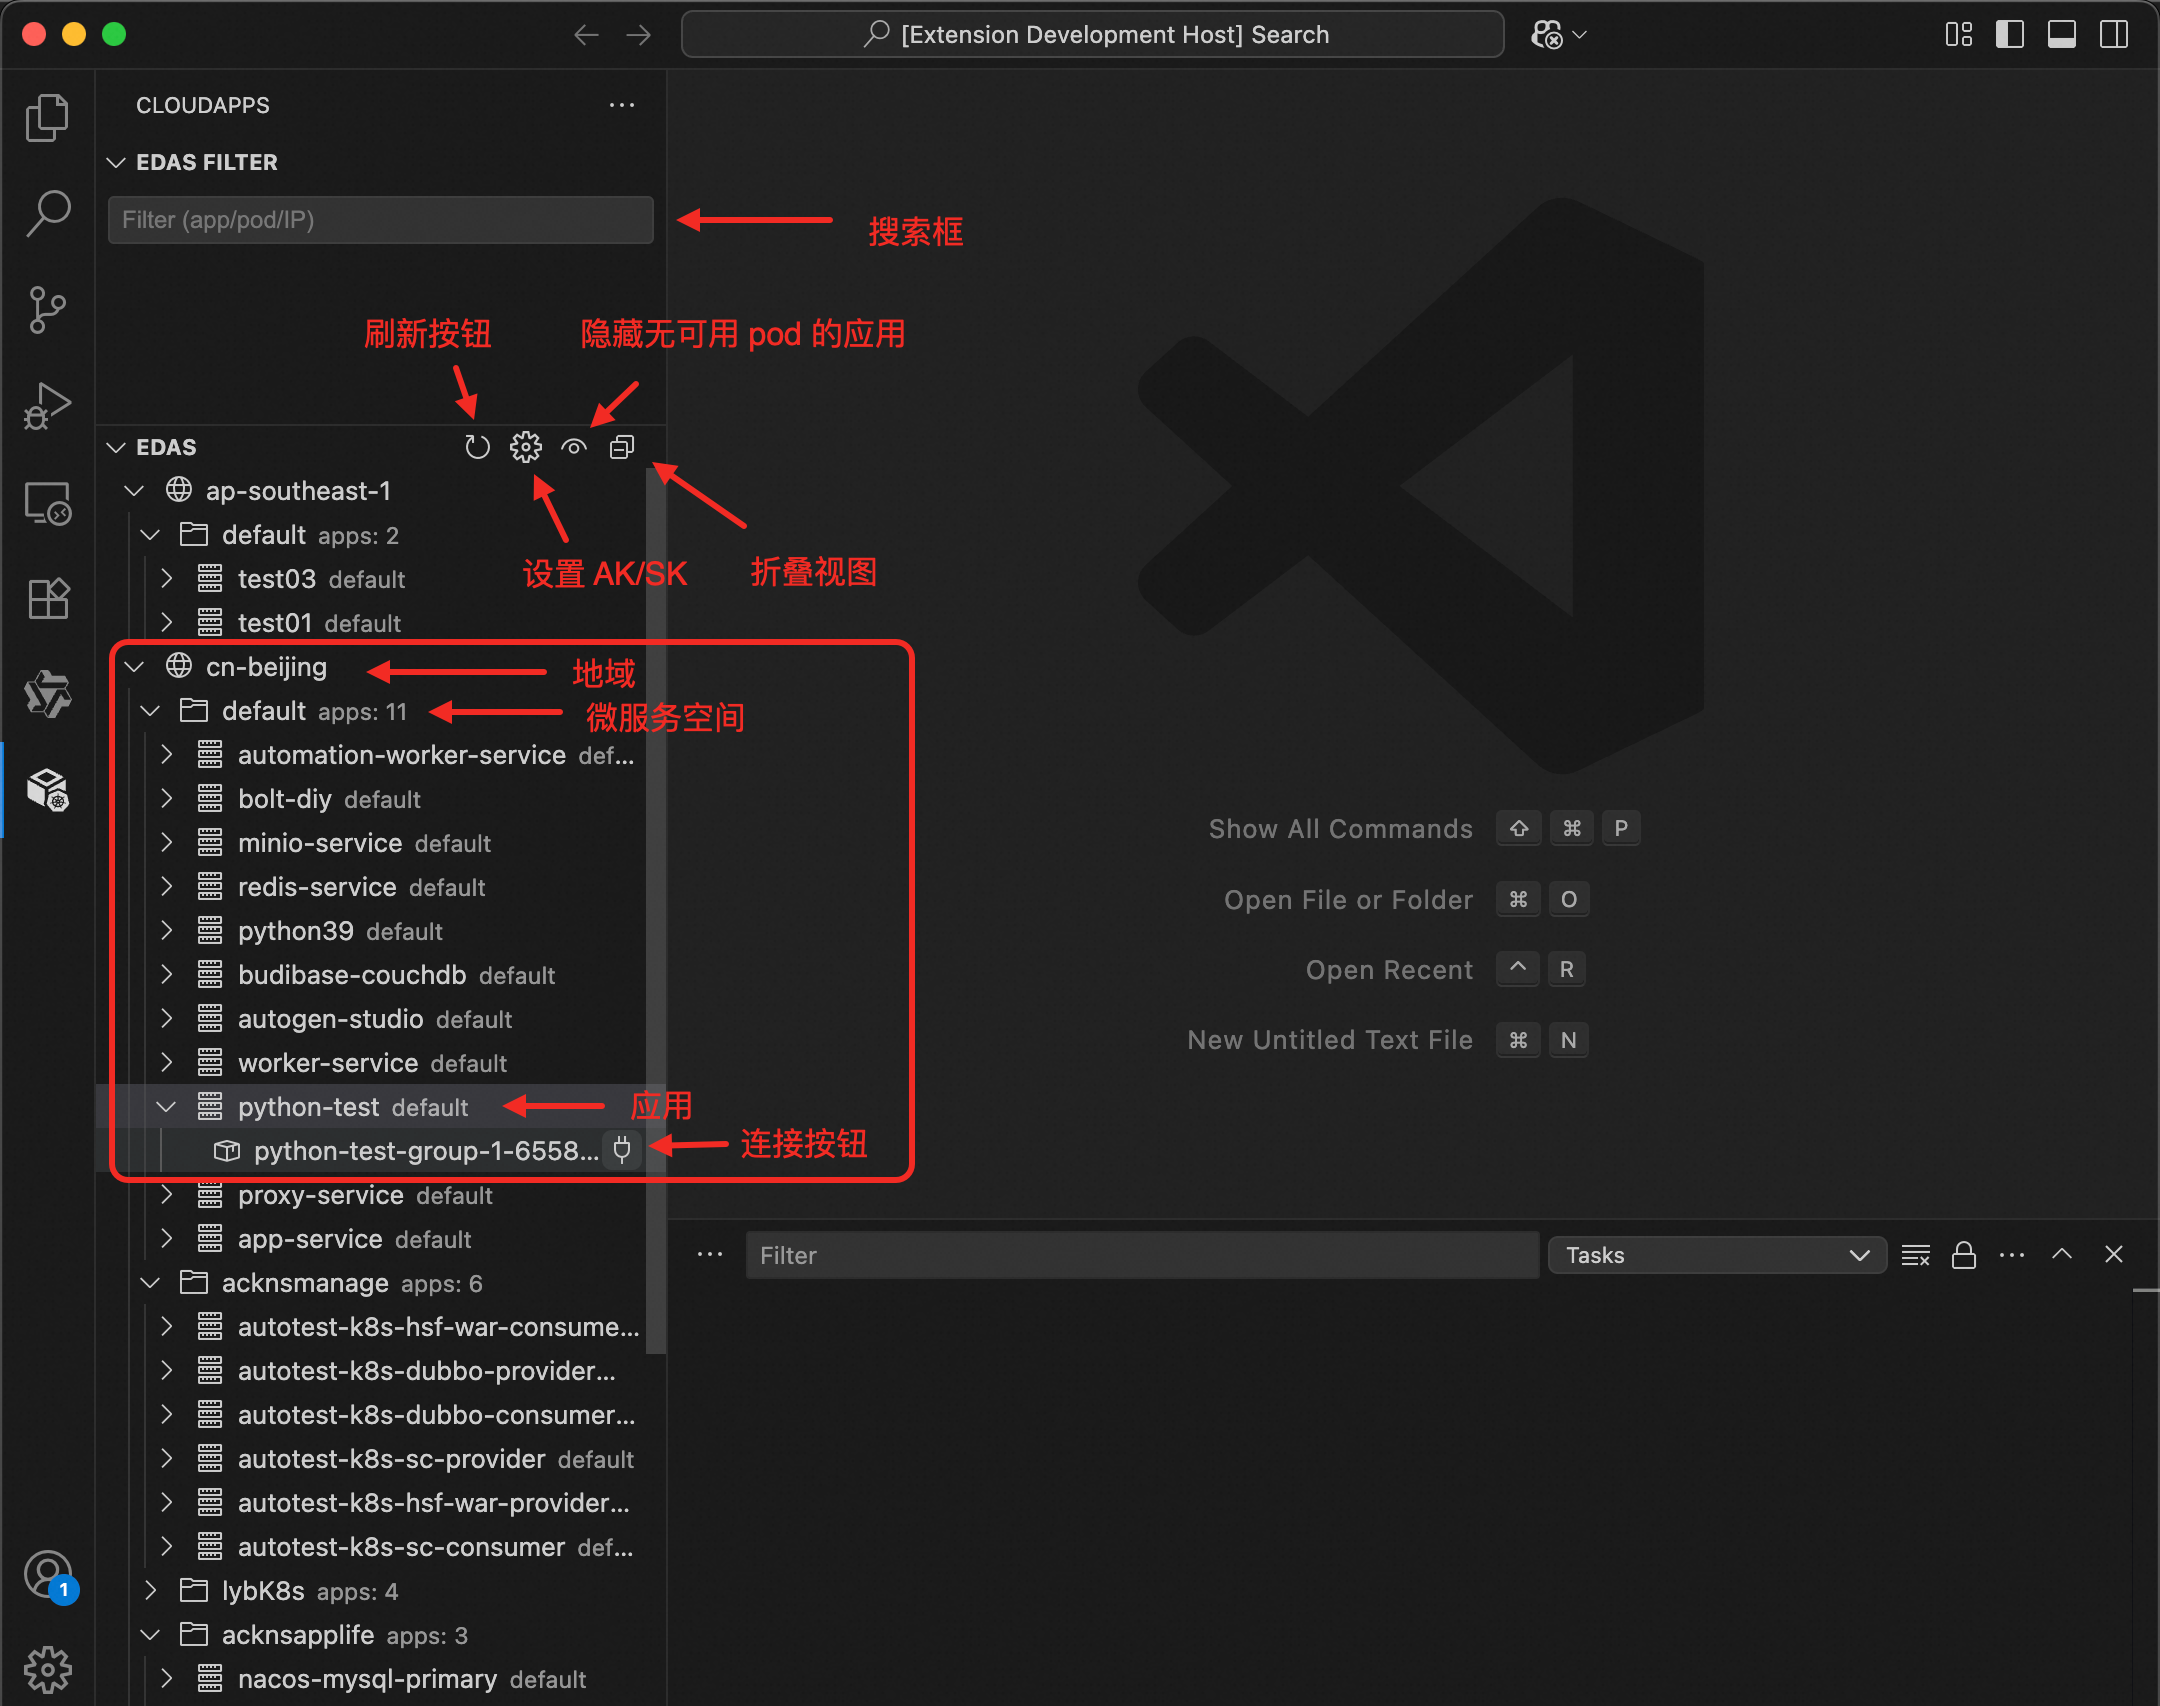Viewport: 2160px width, 1706px height.
Task: Toggle the eye icon to hide apps without pods
Action: tap(573, 447)
